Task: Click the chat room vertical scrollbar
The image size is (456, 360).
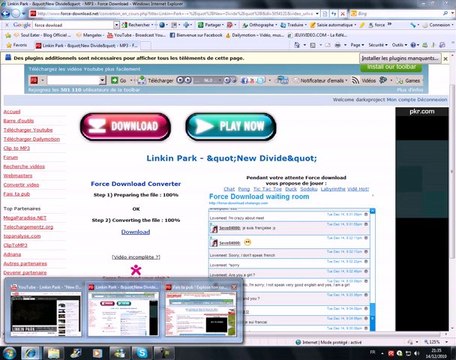Action: [373, 270]
